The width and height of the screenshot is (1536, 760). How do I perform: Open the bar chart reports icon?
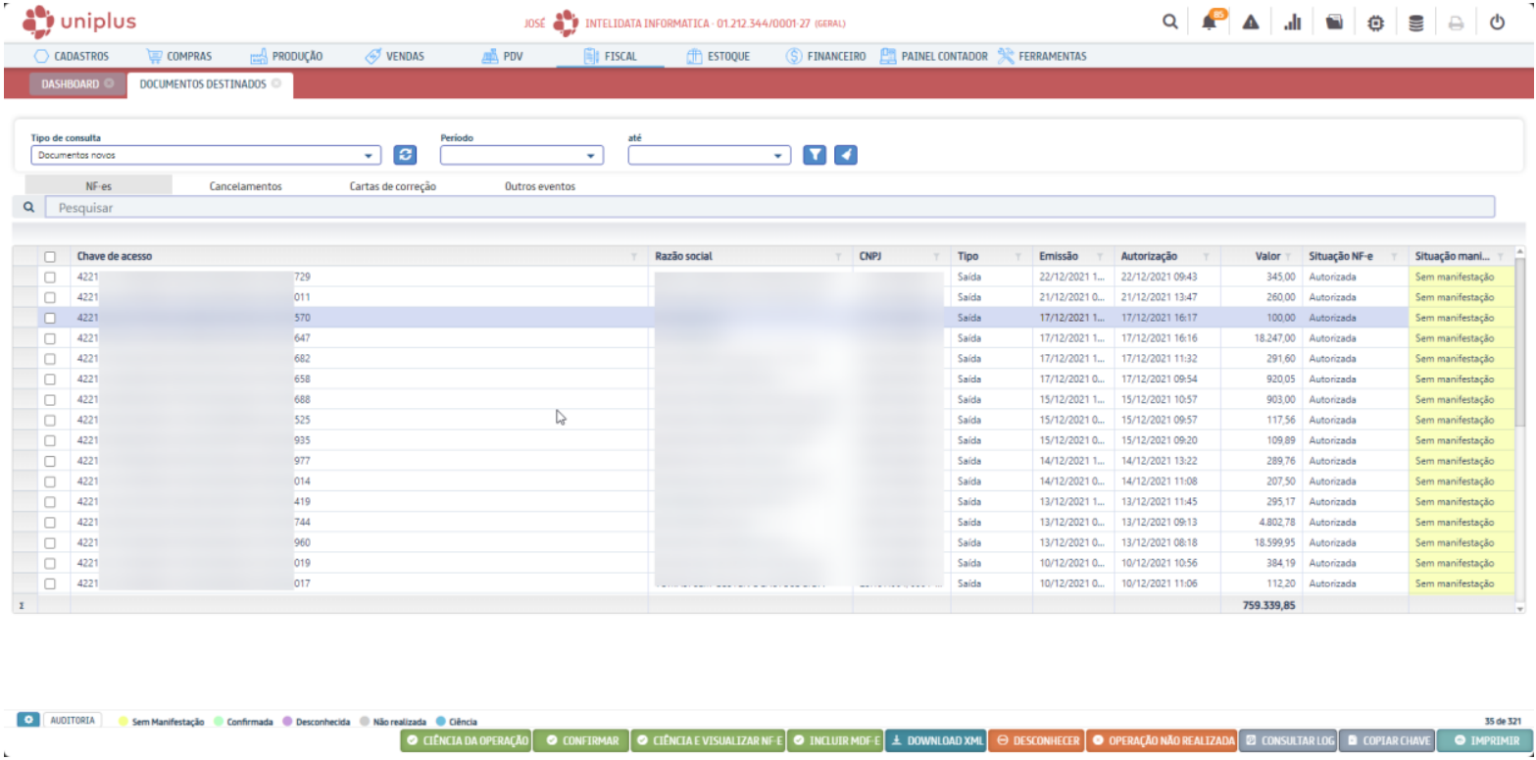coord(1292,23)
